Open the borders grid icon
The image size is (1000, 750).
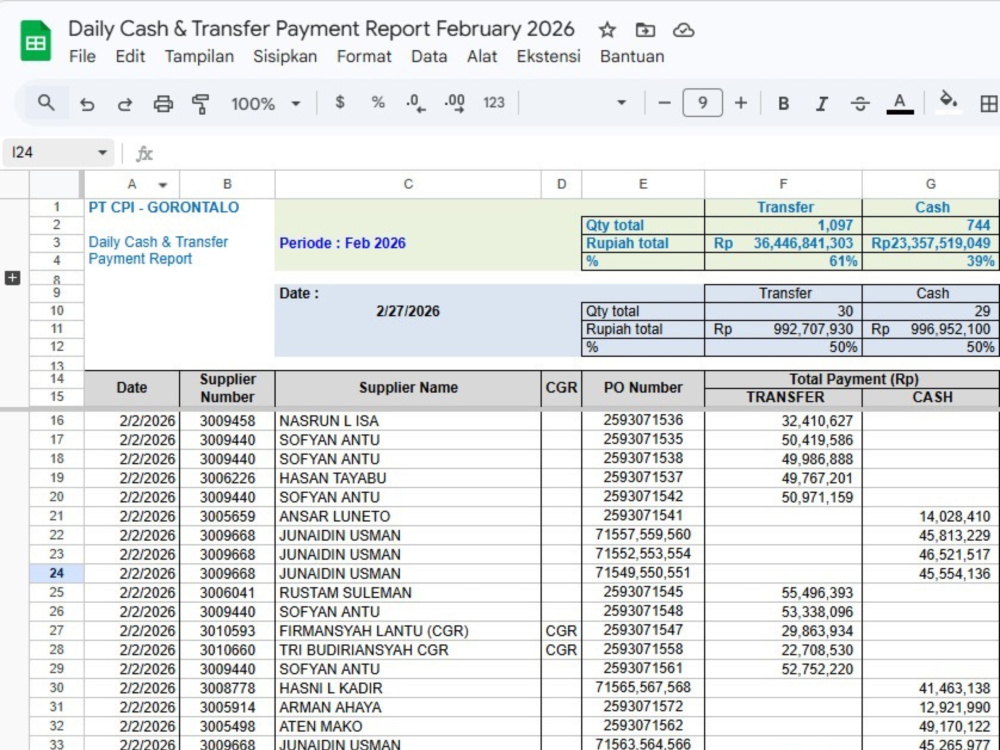(989, 103)
